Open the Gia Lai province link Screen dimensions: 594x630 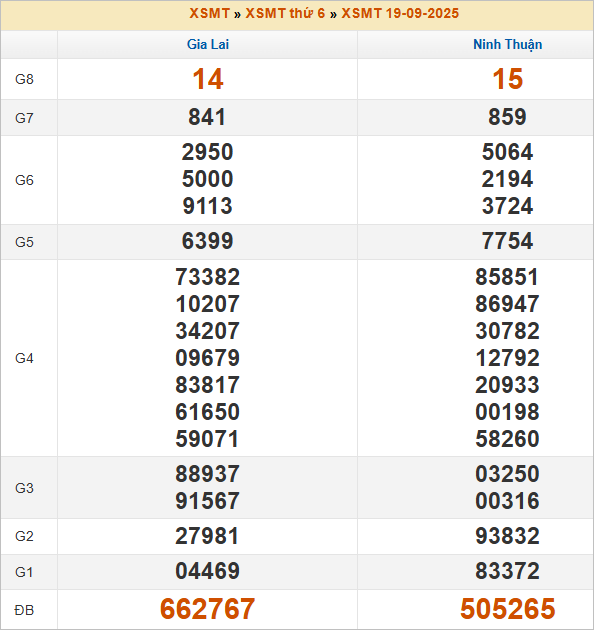pos(208,44)
